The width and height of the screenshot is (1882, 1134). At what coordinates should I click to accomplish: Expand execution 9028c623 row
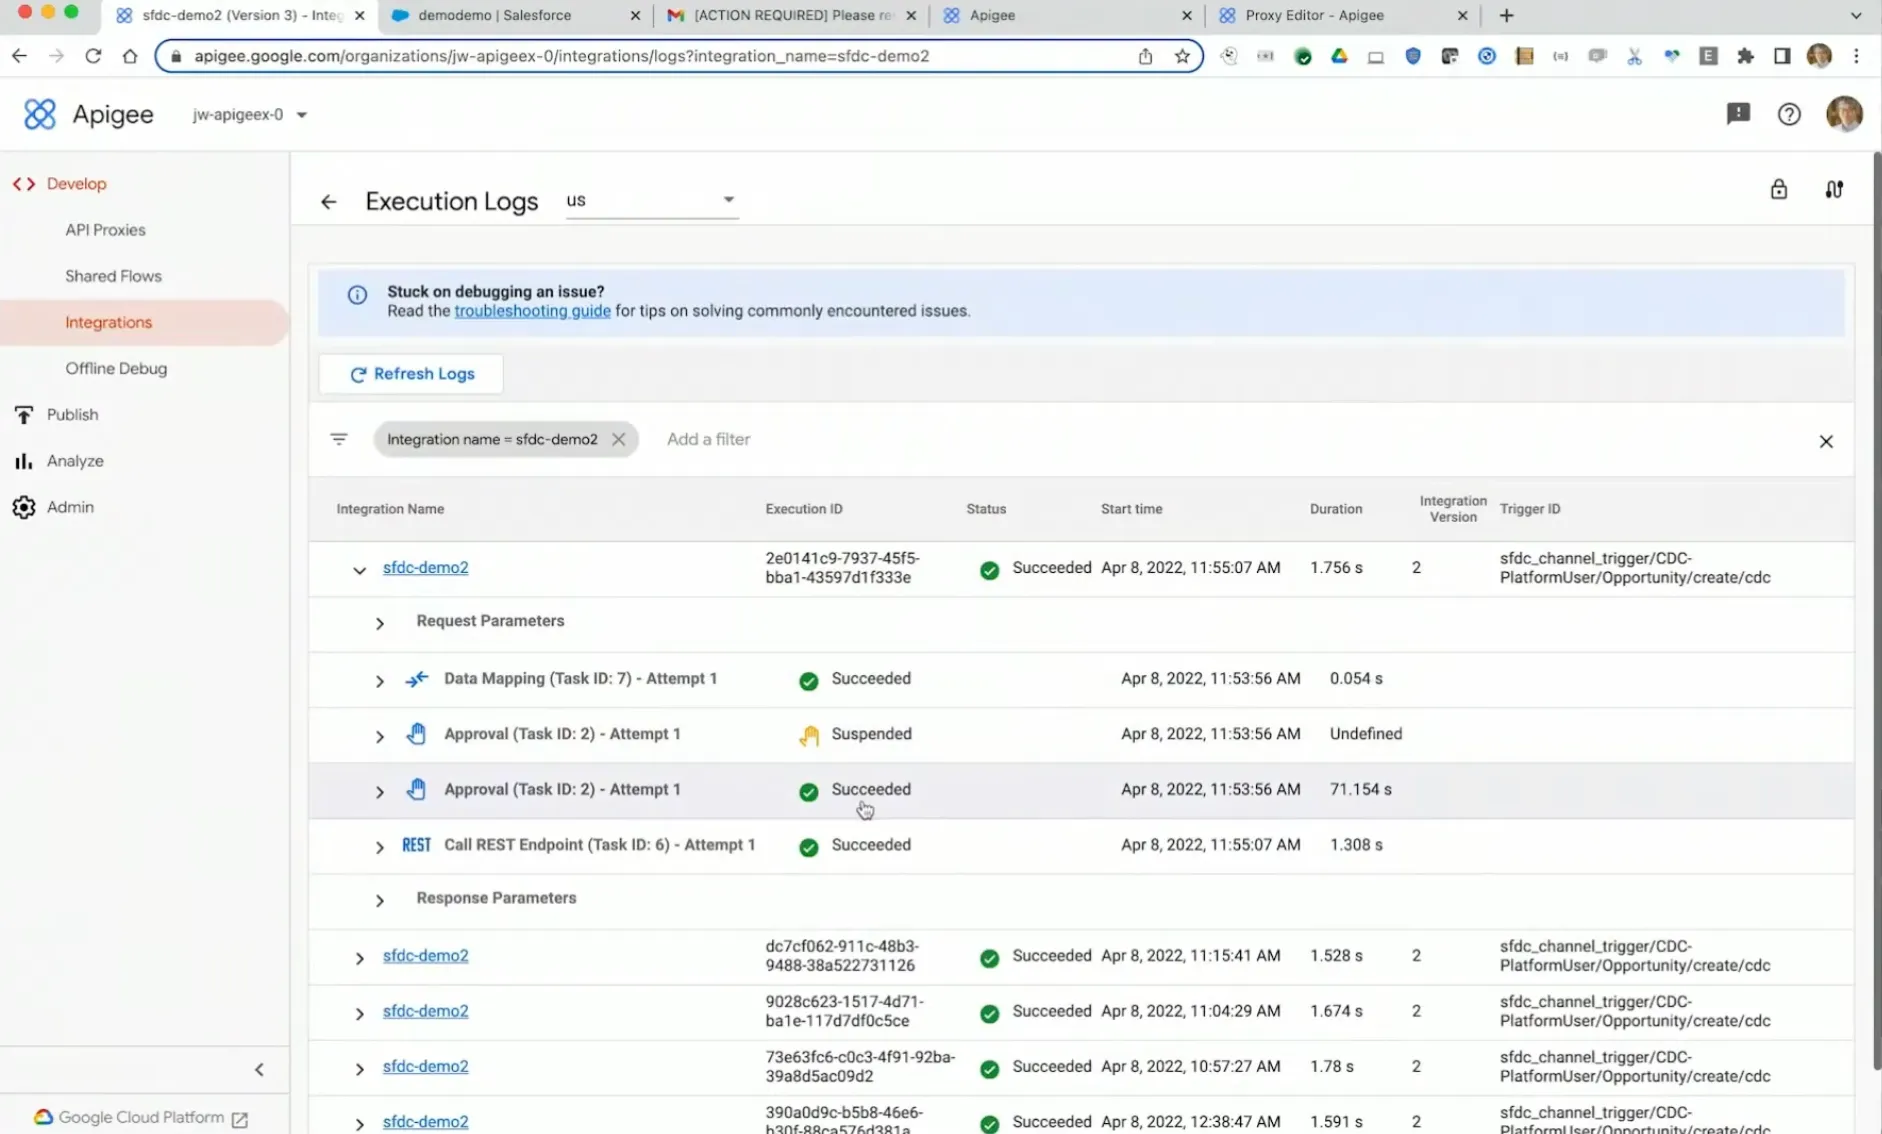359,1013
